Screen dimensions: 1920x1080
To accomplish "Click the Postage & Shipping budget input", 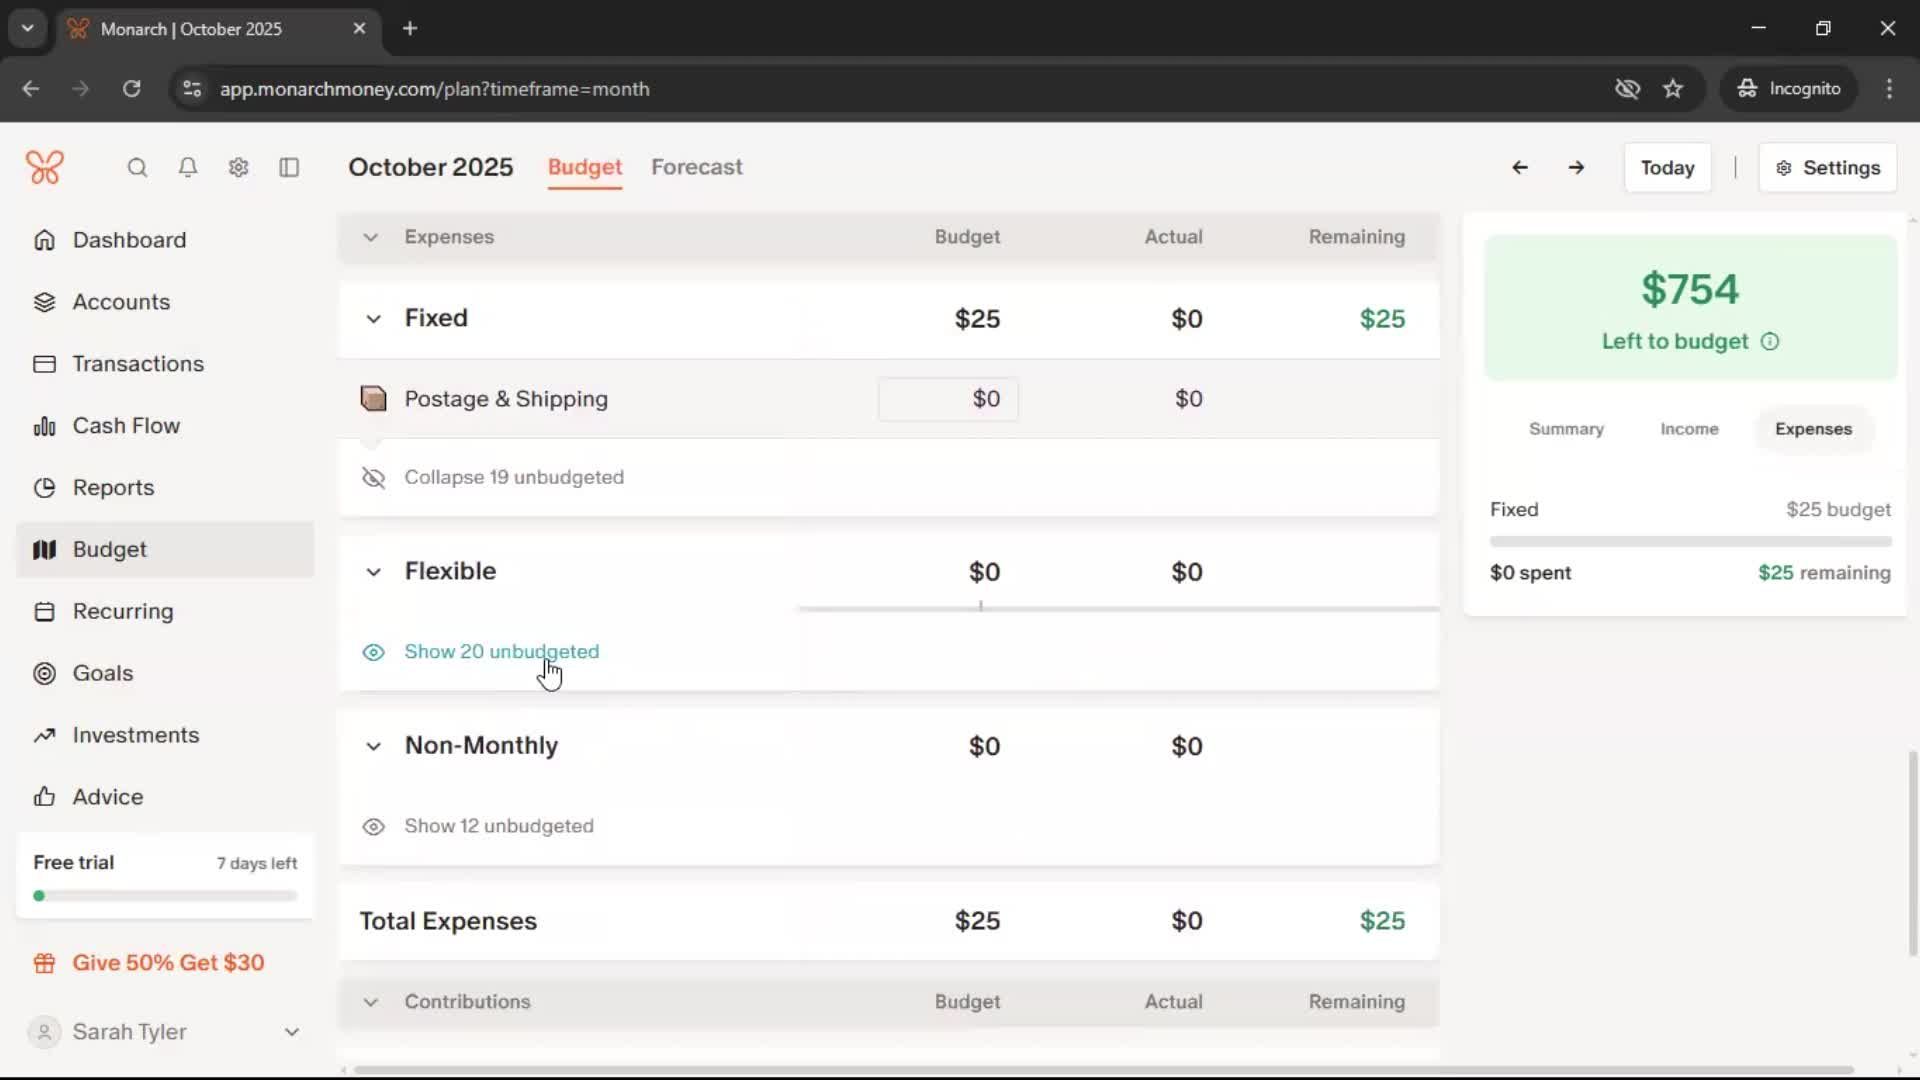I will coord(948,399).
